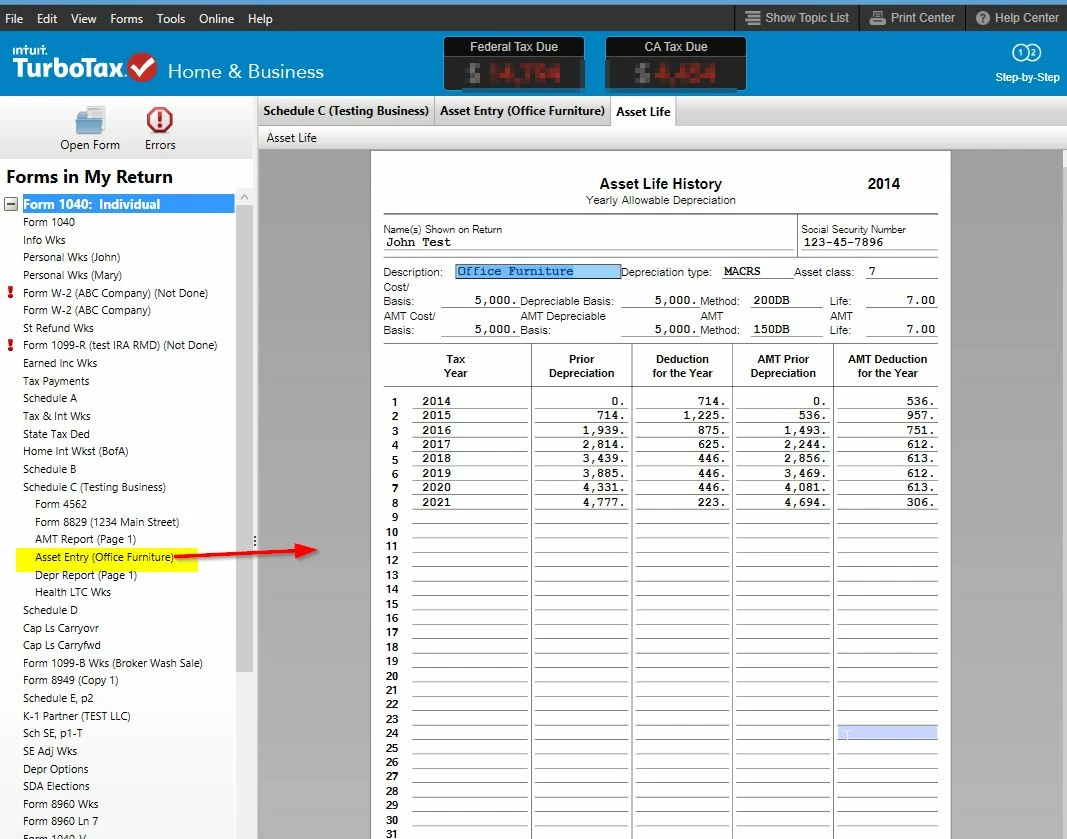1067x839 pixels.
Task: Click the Federal Tax Due display
Action: point(514,64)
